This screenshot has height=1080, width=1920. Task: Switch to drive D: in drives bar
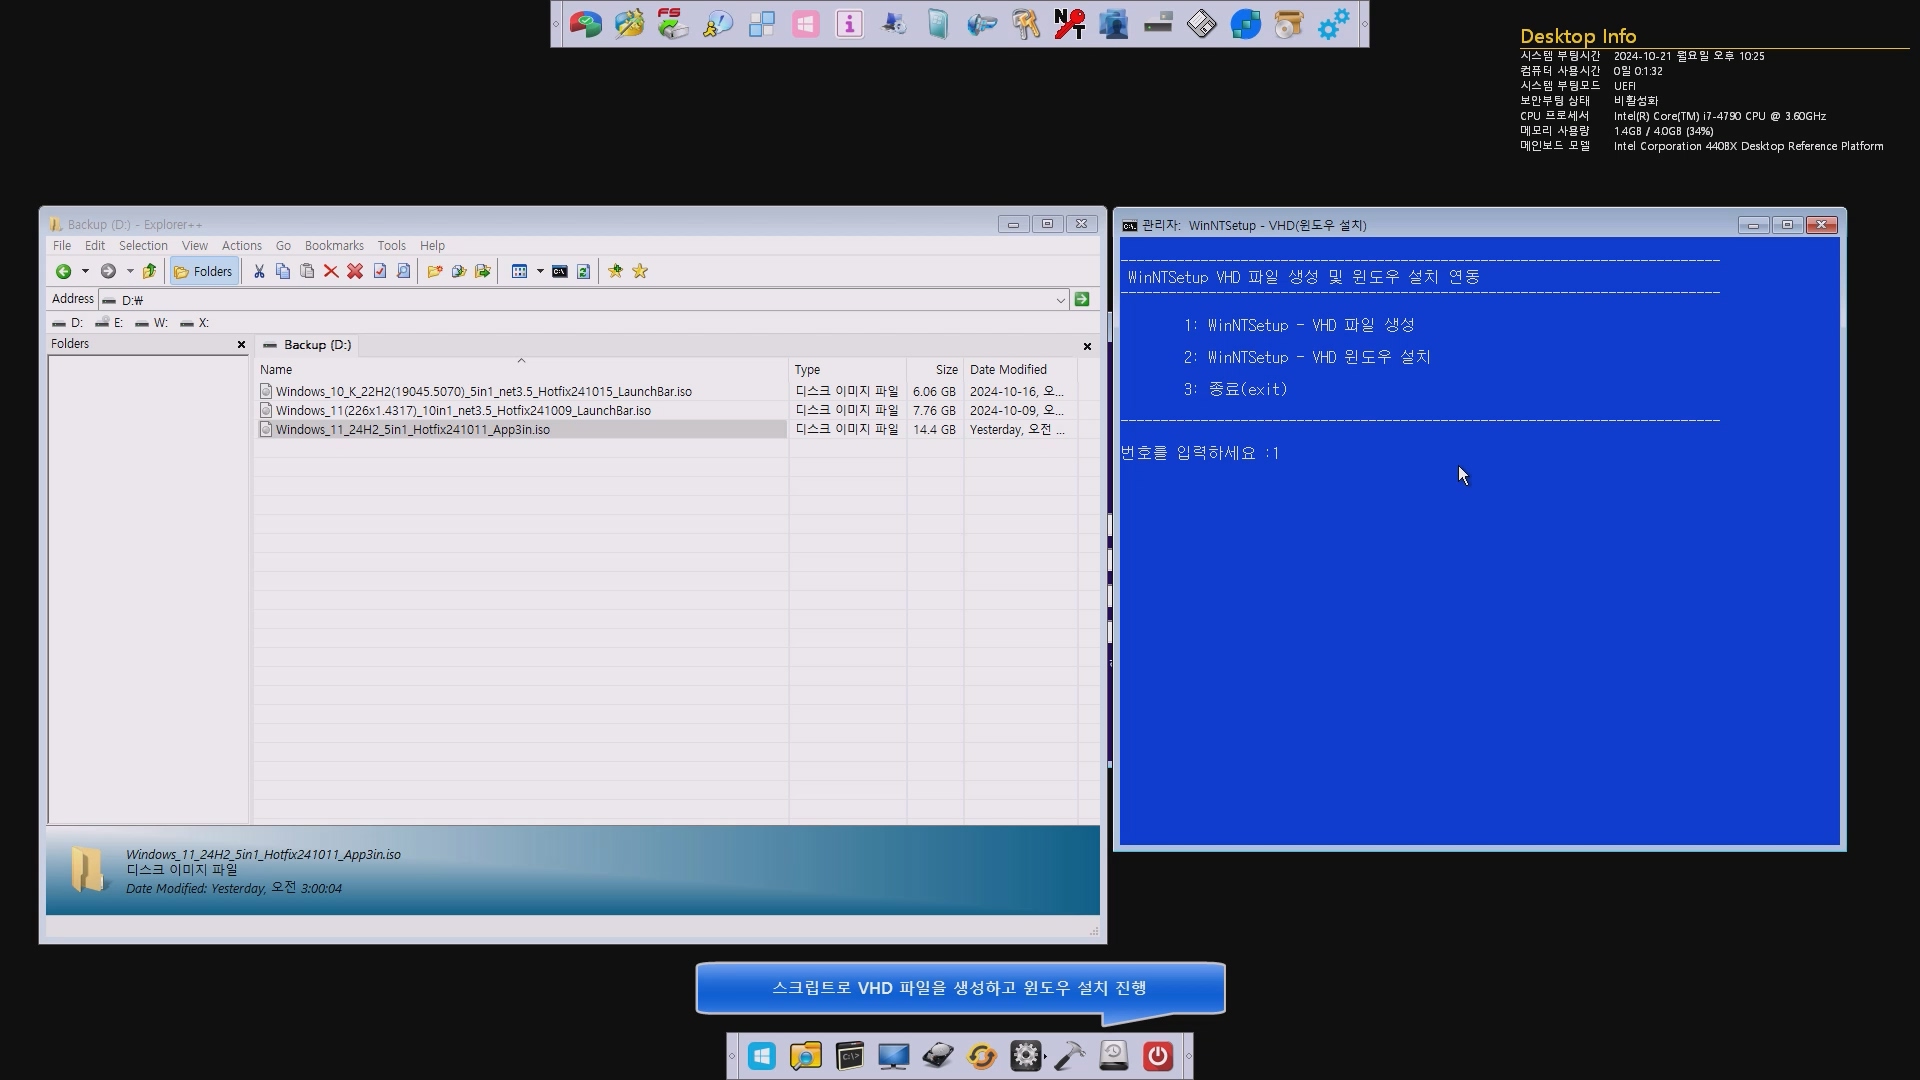pos(68,323)
